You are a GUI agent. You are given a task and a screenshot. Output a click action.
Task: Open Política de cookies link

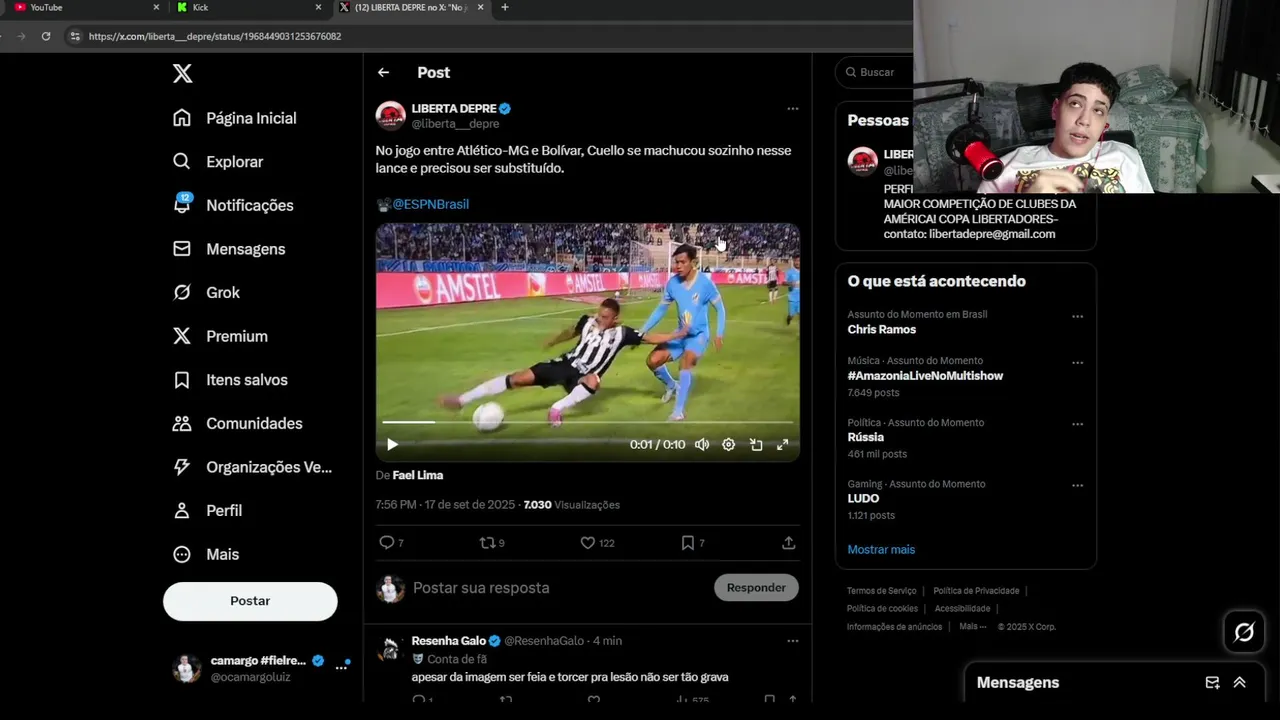882,609
